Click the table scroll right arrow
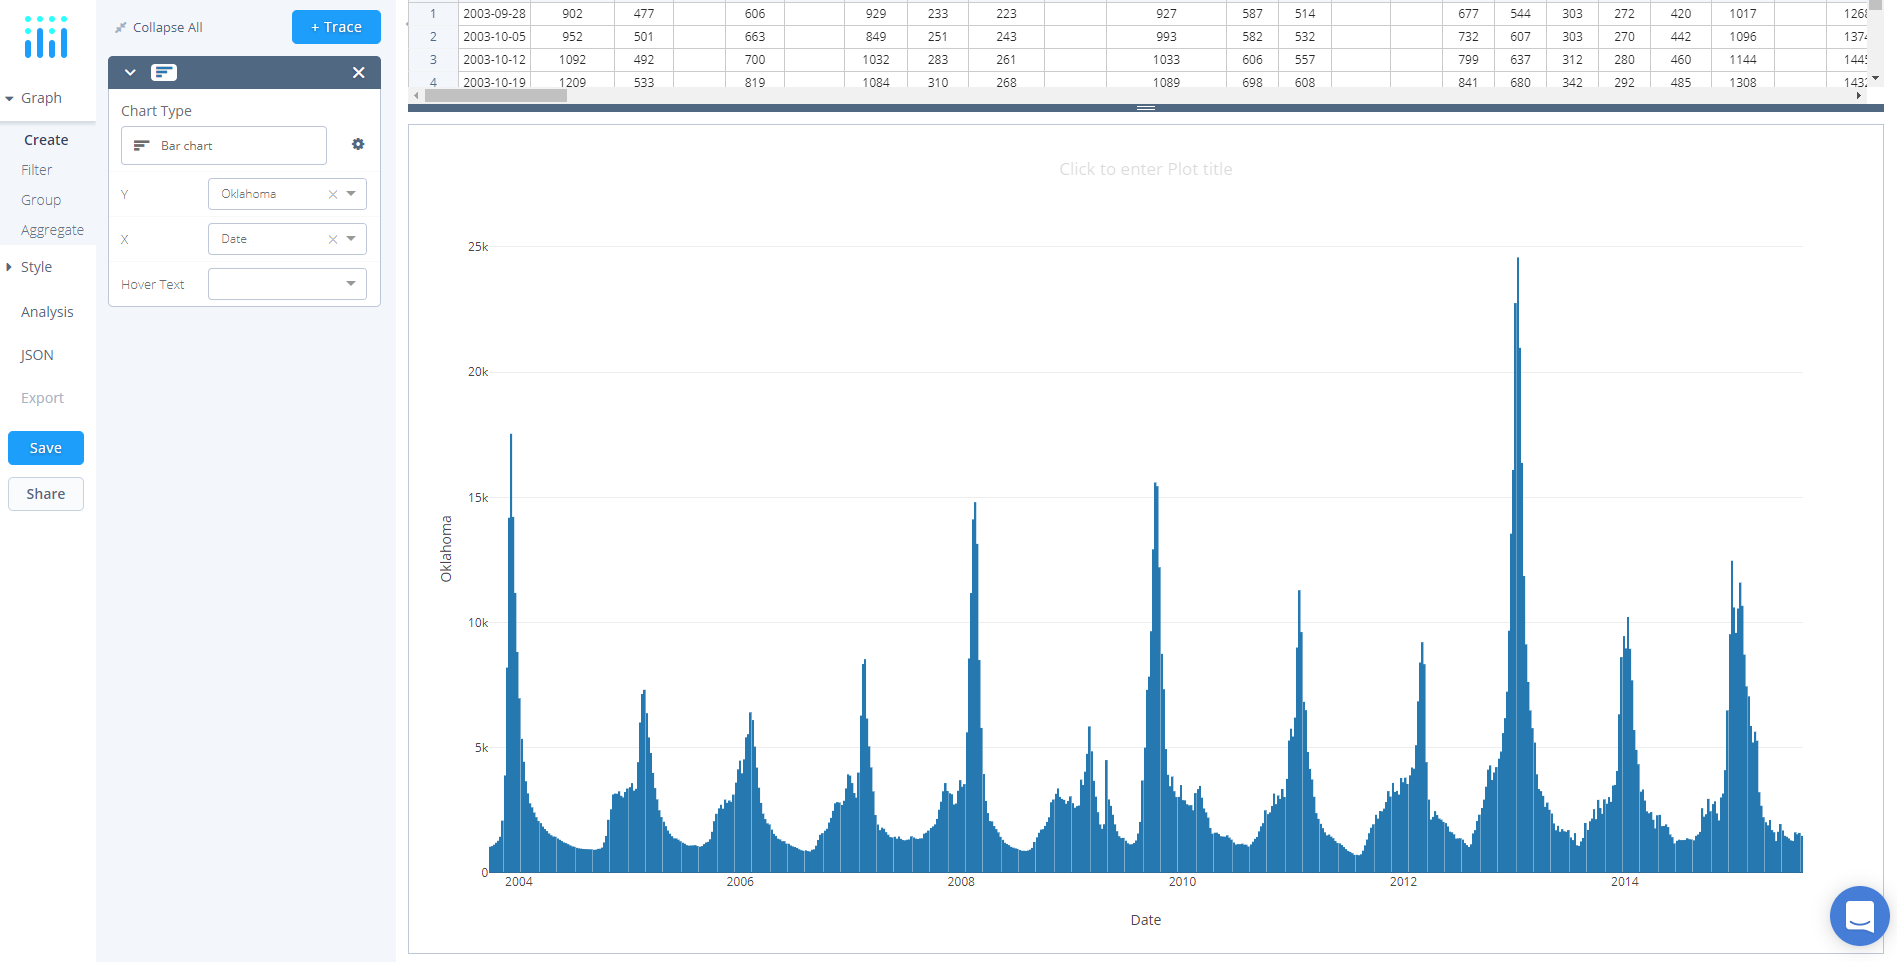This screenshot has width=1897, height=962. (x=1858, y=96)
